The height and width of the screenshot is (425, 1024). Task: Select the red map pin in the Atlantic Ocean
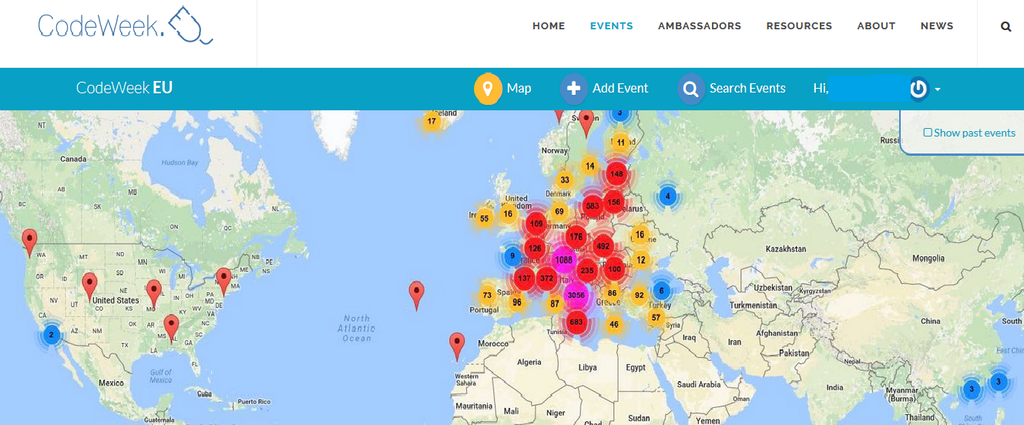417,294
